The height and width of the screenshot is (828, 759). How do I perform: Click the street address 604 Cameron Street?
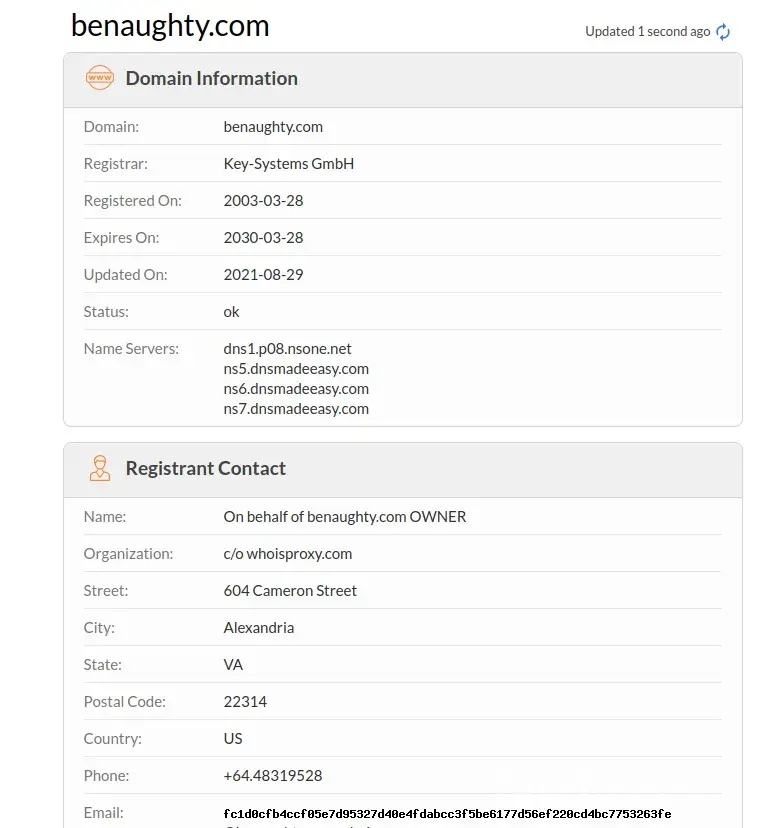(290, 591)
